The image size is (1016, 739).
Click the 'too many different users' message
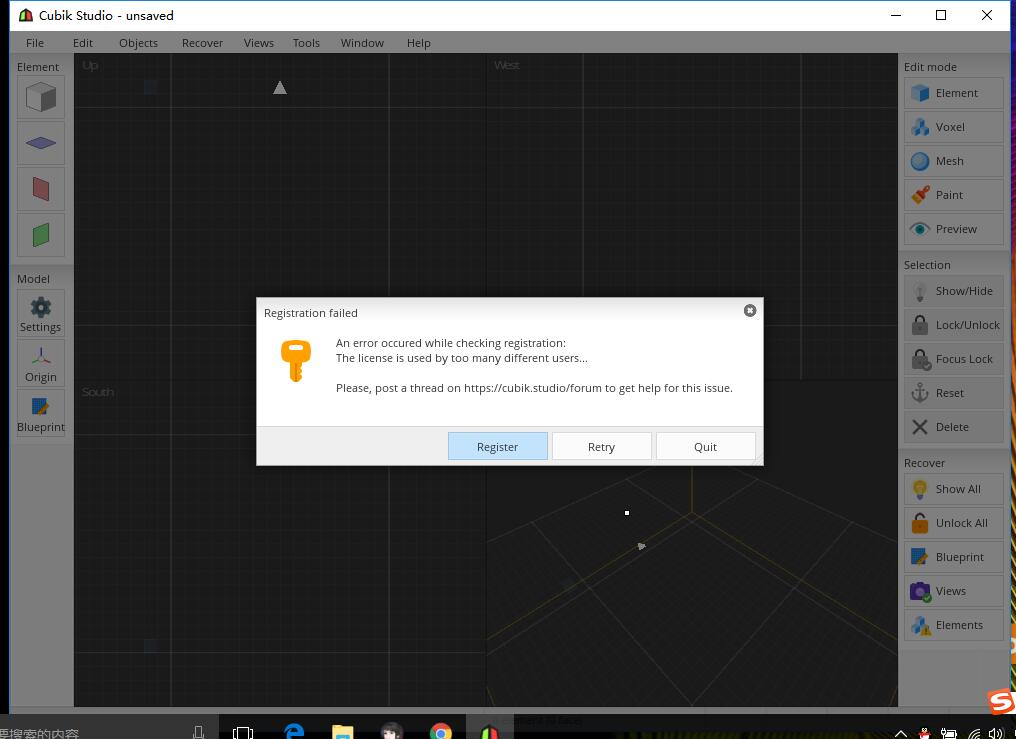coord(462,358)
